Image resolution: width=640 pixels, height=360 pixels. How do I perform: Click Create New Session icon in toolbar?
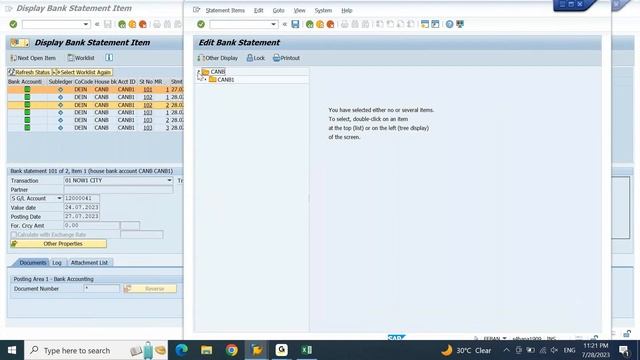tap(425, 24)
